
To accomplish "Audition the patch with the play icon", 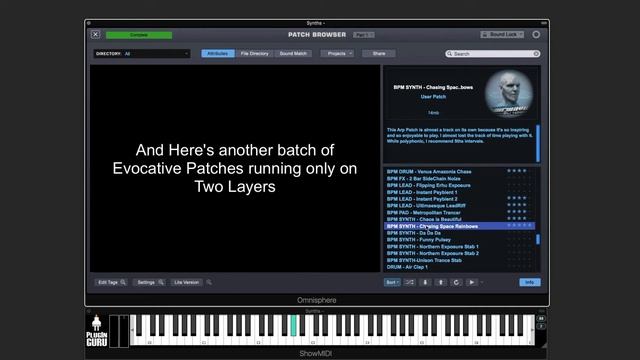I will [471, 282].
